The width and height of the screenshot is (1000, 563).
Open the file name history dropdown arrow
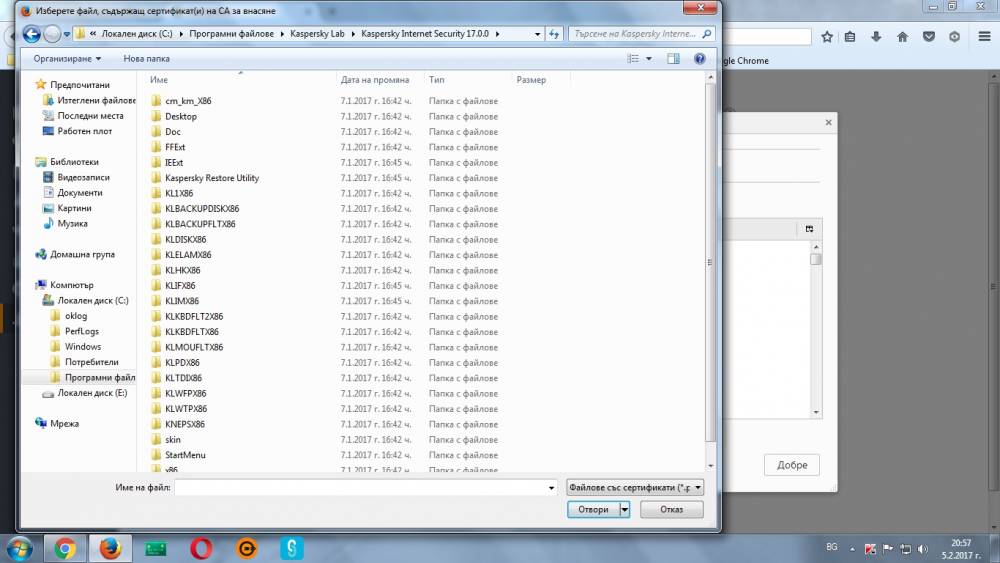tap(551, 487)
